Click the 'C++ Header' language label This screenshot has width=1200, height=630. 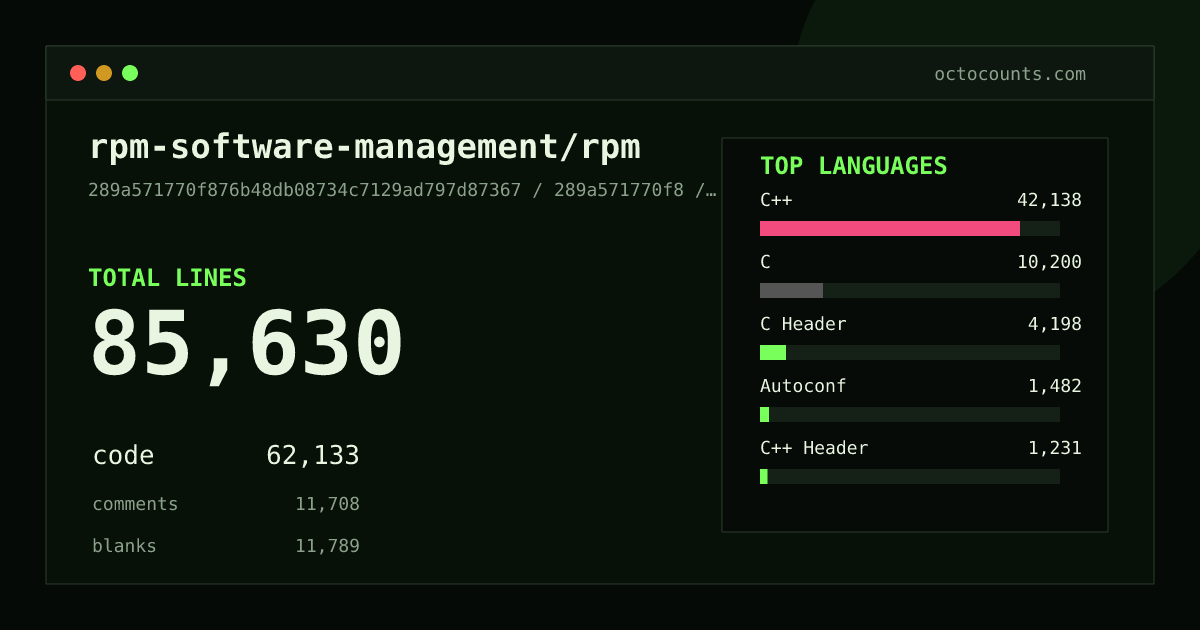814,448
